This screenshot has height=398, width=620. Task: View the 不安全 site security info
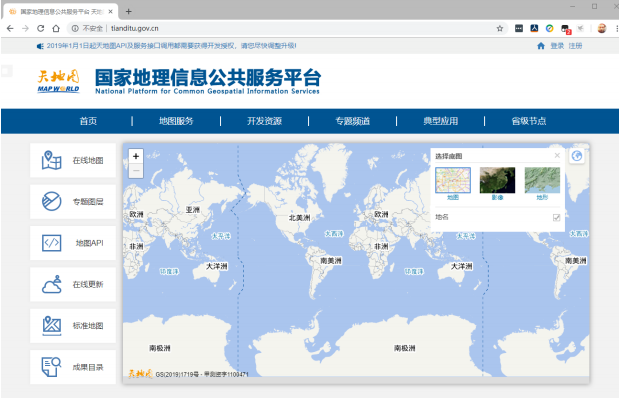click(x=87, y=28)
